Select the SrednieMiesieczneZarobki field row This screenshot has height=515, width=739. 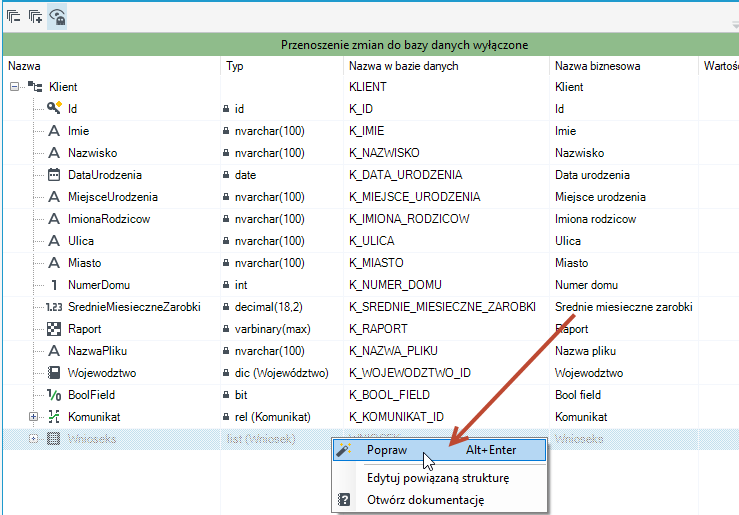pos(371,307)
